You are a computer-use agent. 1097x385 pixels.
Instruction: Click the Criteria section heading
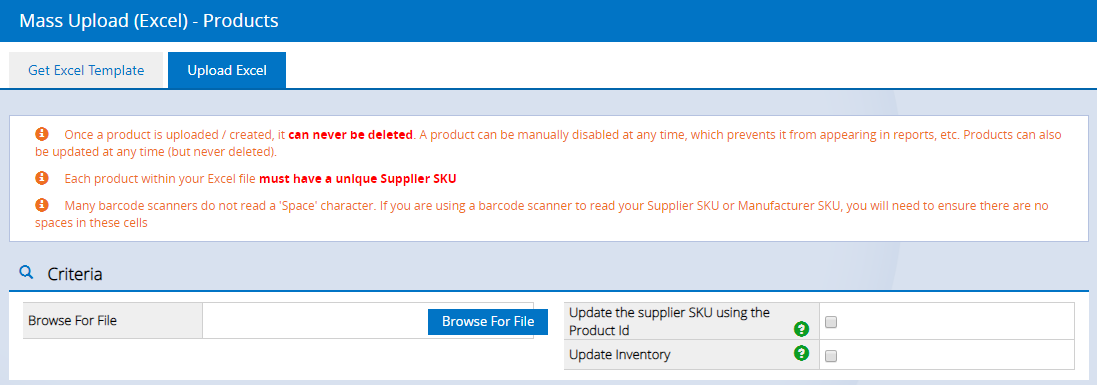(75, 274)
